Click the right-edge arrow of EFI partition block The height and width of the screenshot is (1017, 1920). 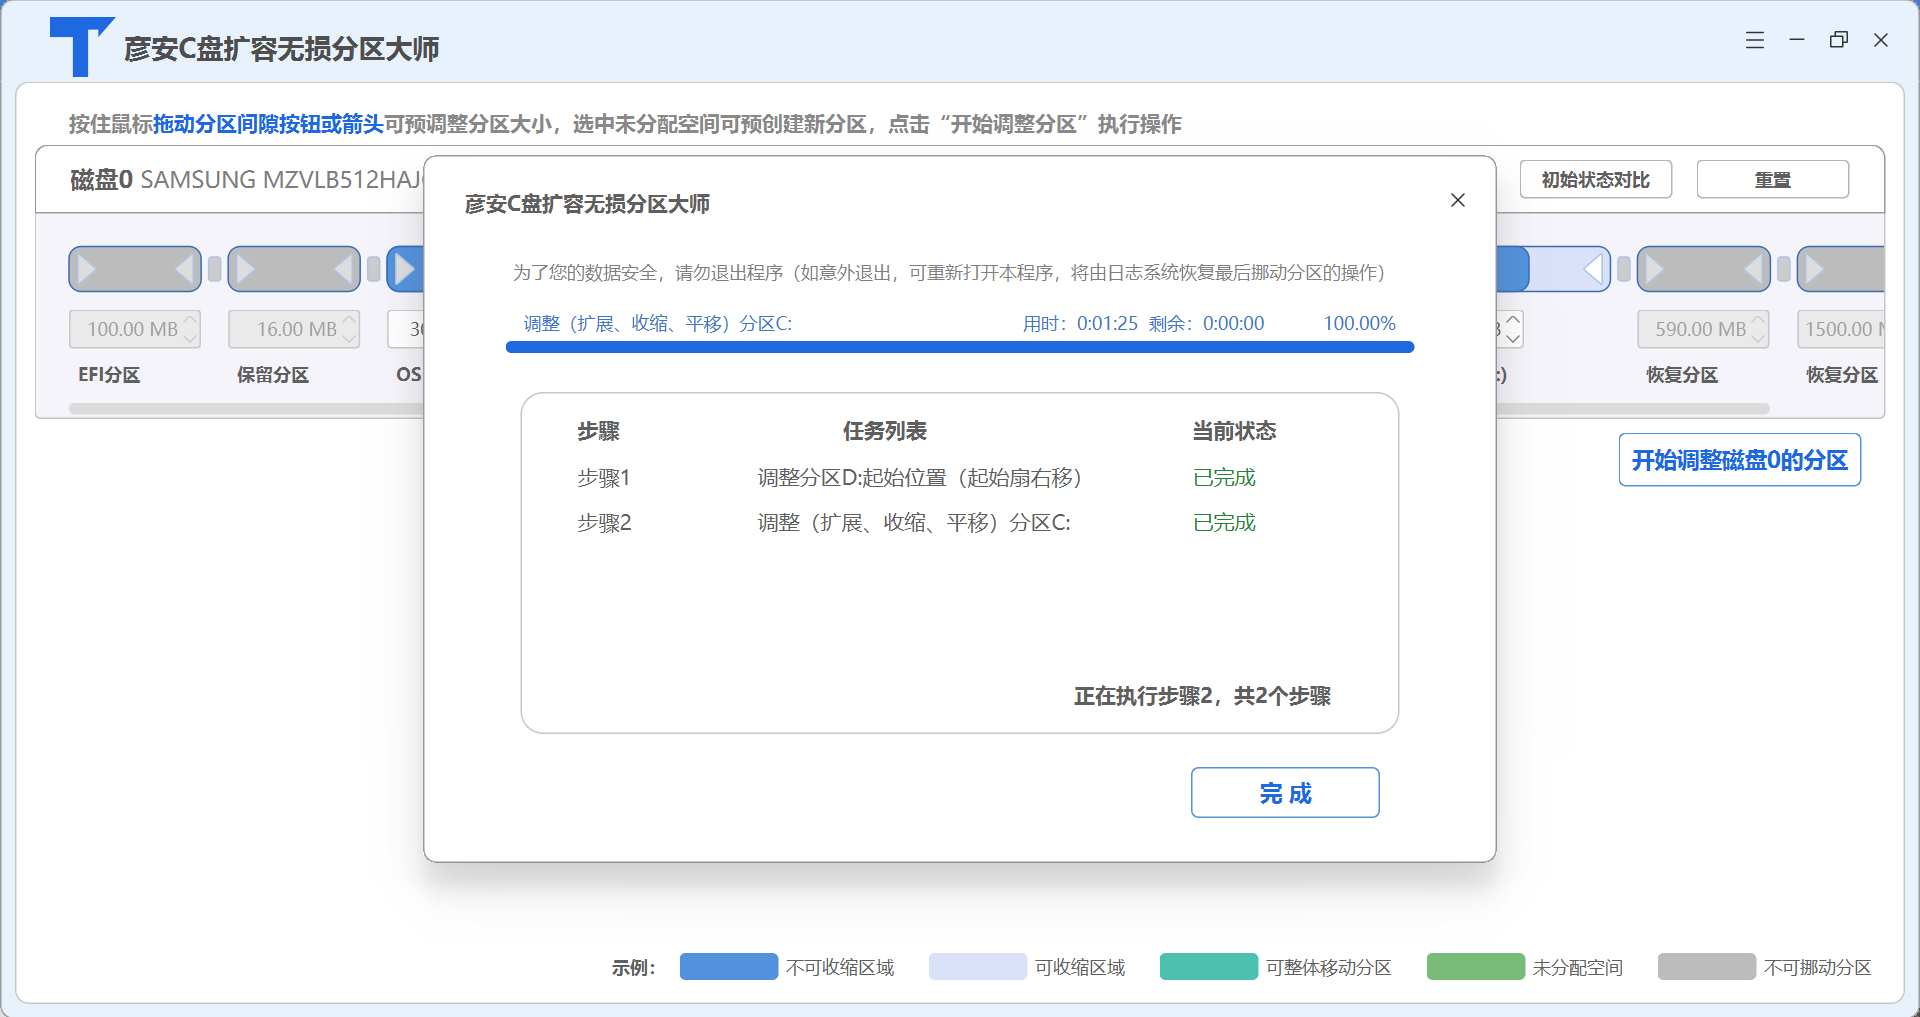184,269
